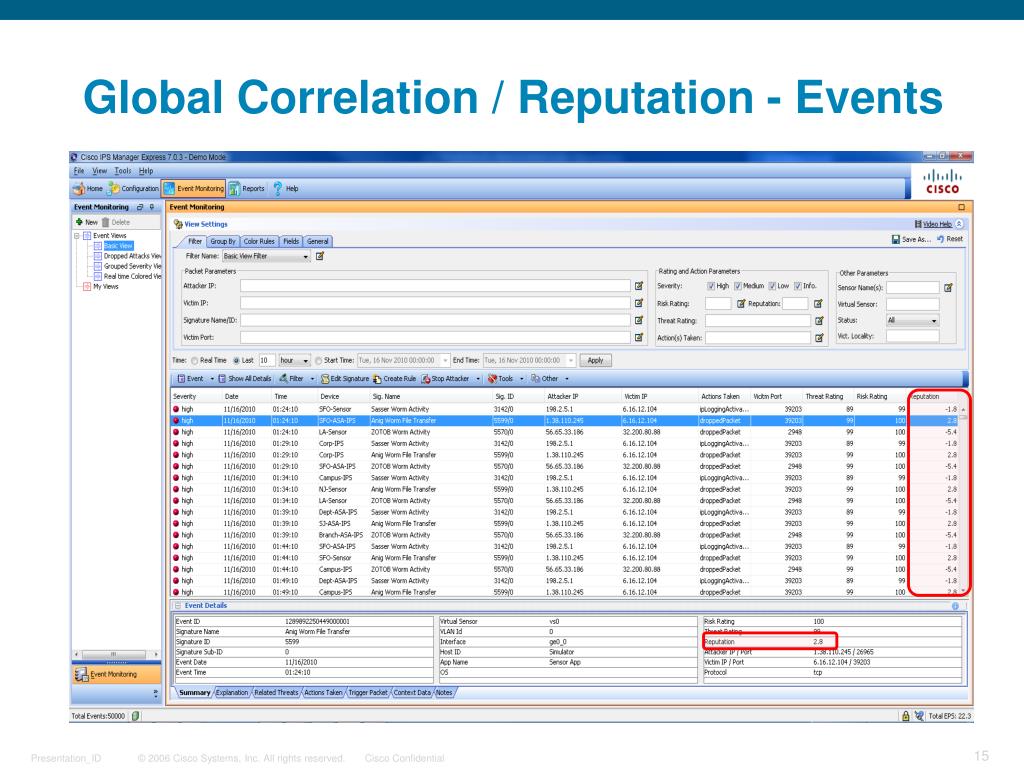The image size is (1024, 768).
Task: Collapse the Event Details section
Action: coord(178,605)
